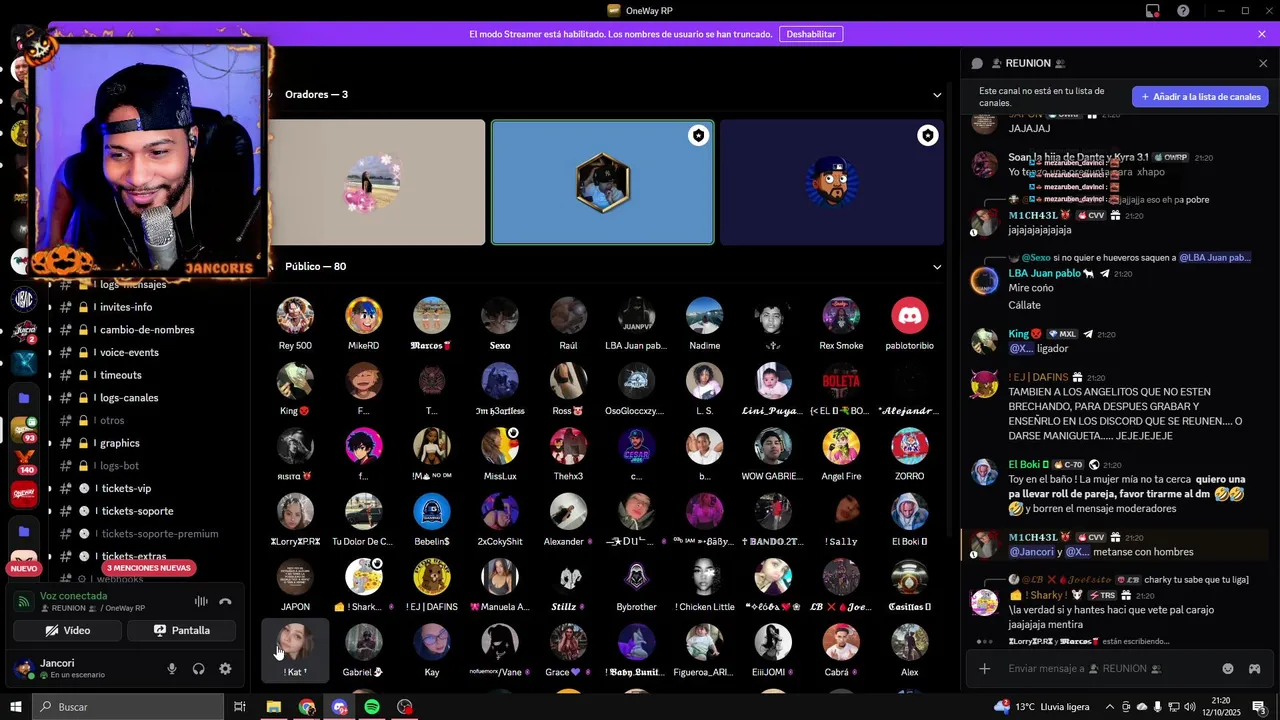Open Rex Smoke's audience avatar
Screen dimensions: 1280x720
841,316
